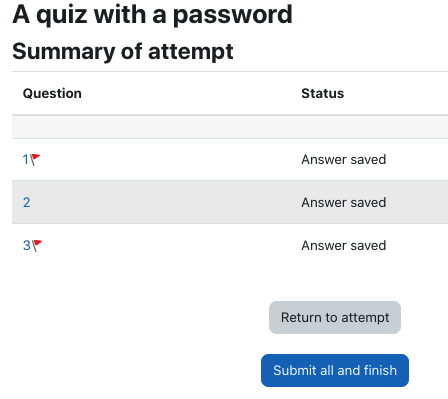
Task: Click the Status column header
Action: 322,94
